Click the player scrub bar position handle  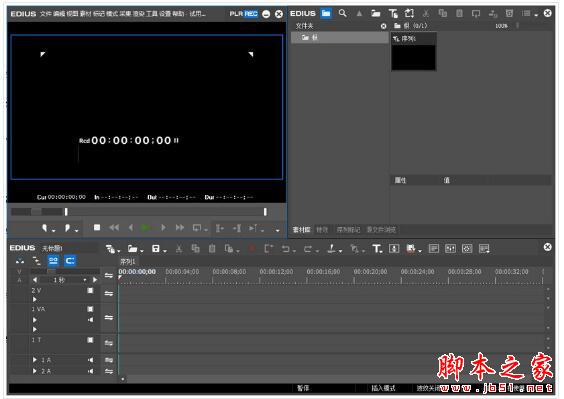(66, 212)
